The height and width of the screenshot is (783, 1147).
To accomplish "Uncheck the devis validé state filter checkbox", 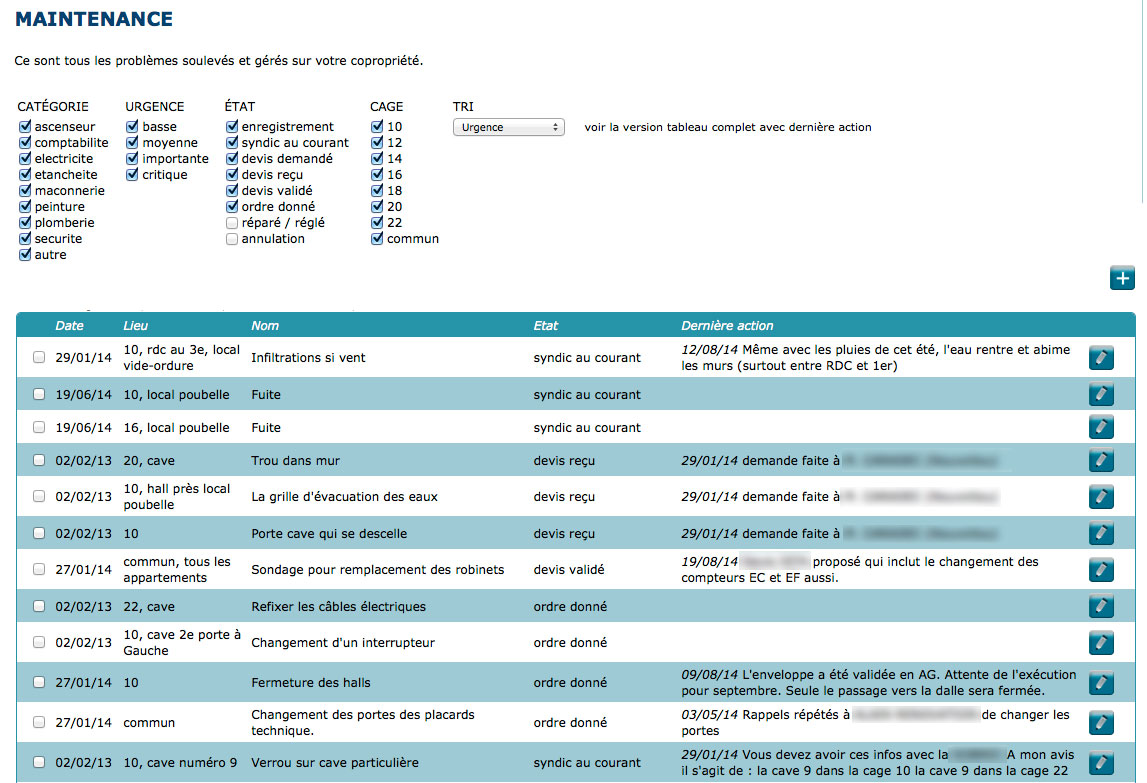I will pyautogui.click(x=232, y=190).
